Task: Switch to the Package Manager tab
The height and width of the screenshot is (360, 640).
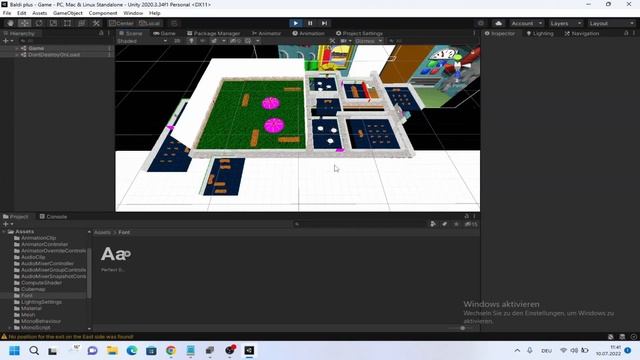Action: click(213, 33)
